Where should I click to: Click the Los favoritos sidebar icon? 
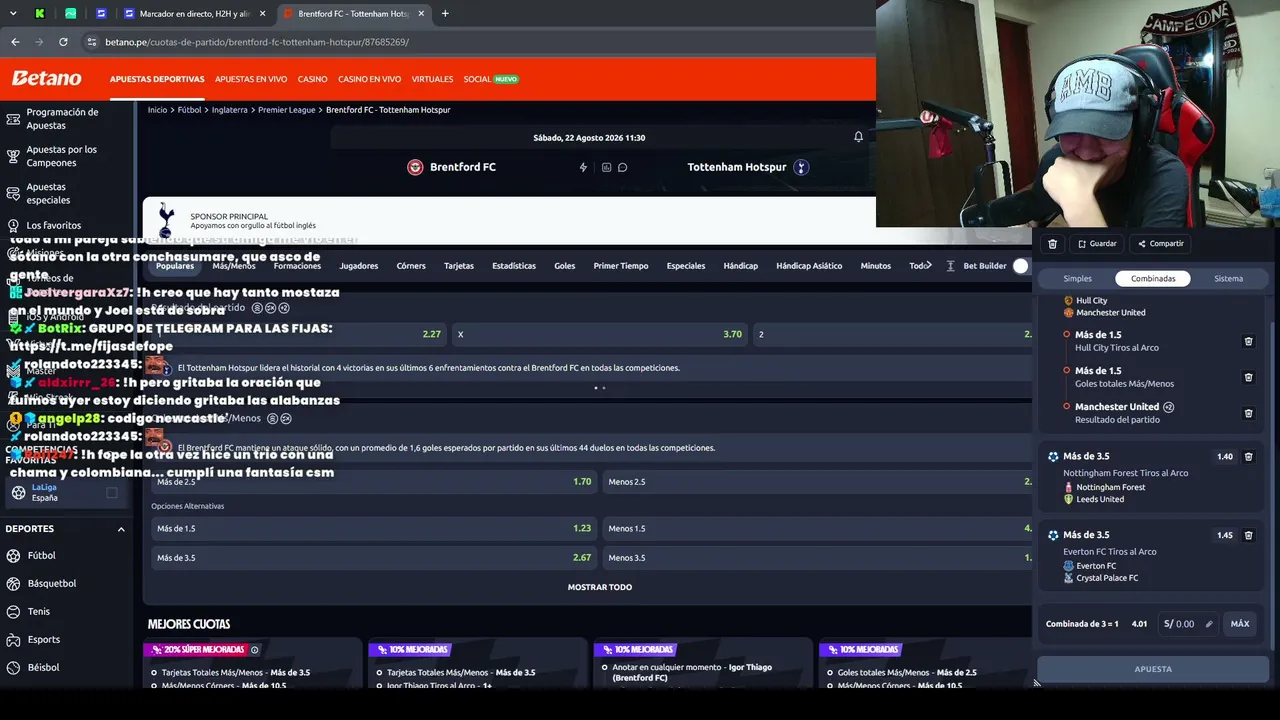point(13,226)
